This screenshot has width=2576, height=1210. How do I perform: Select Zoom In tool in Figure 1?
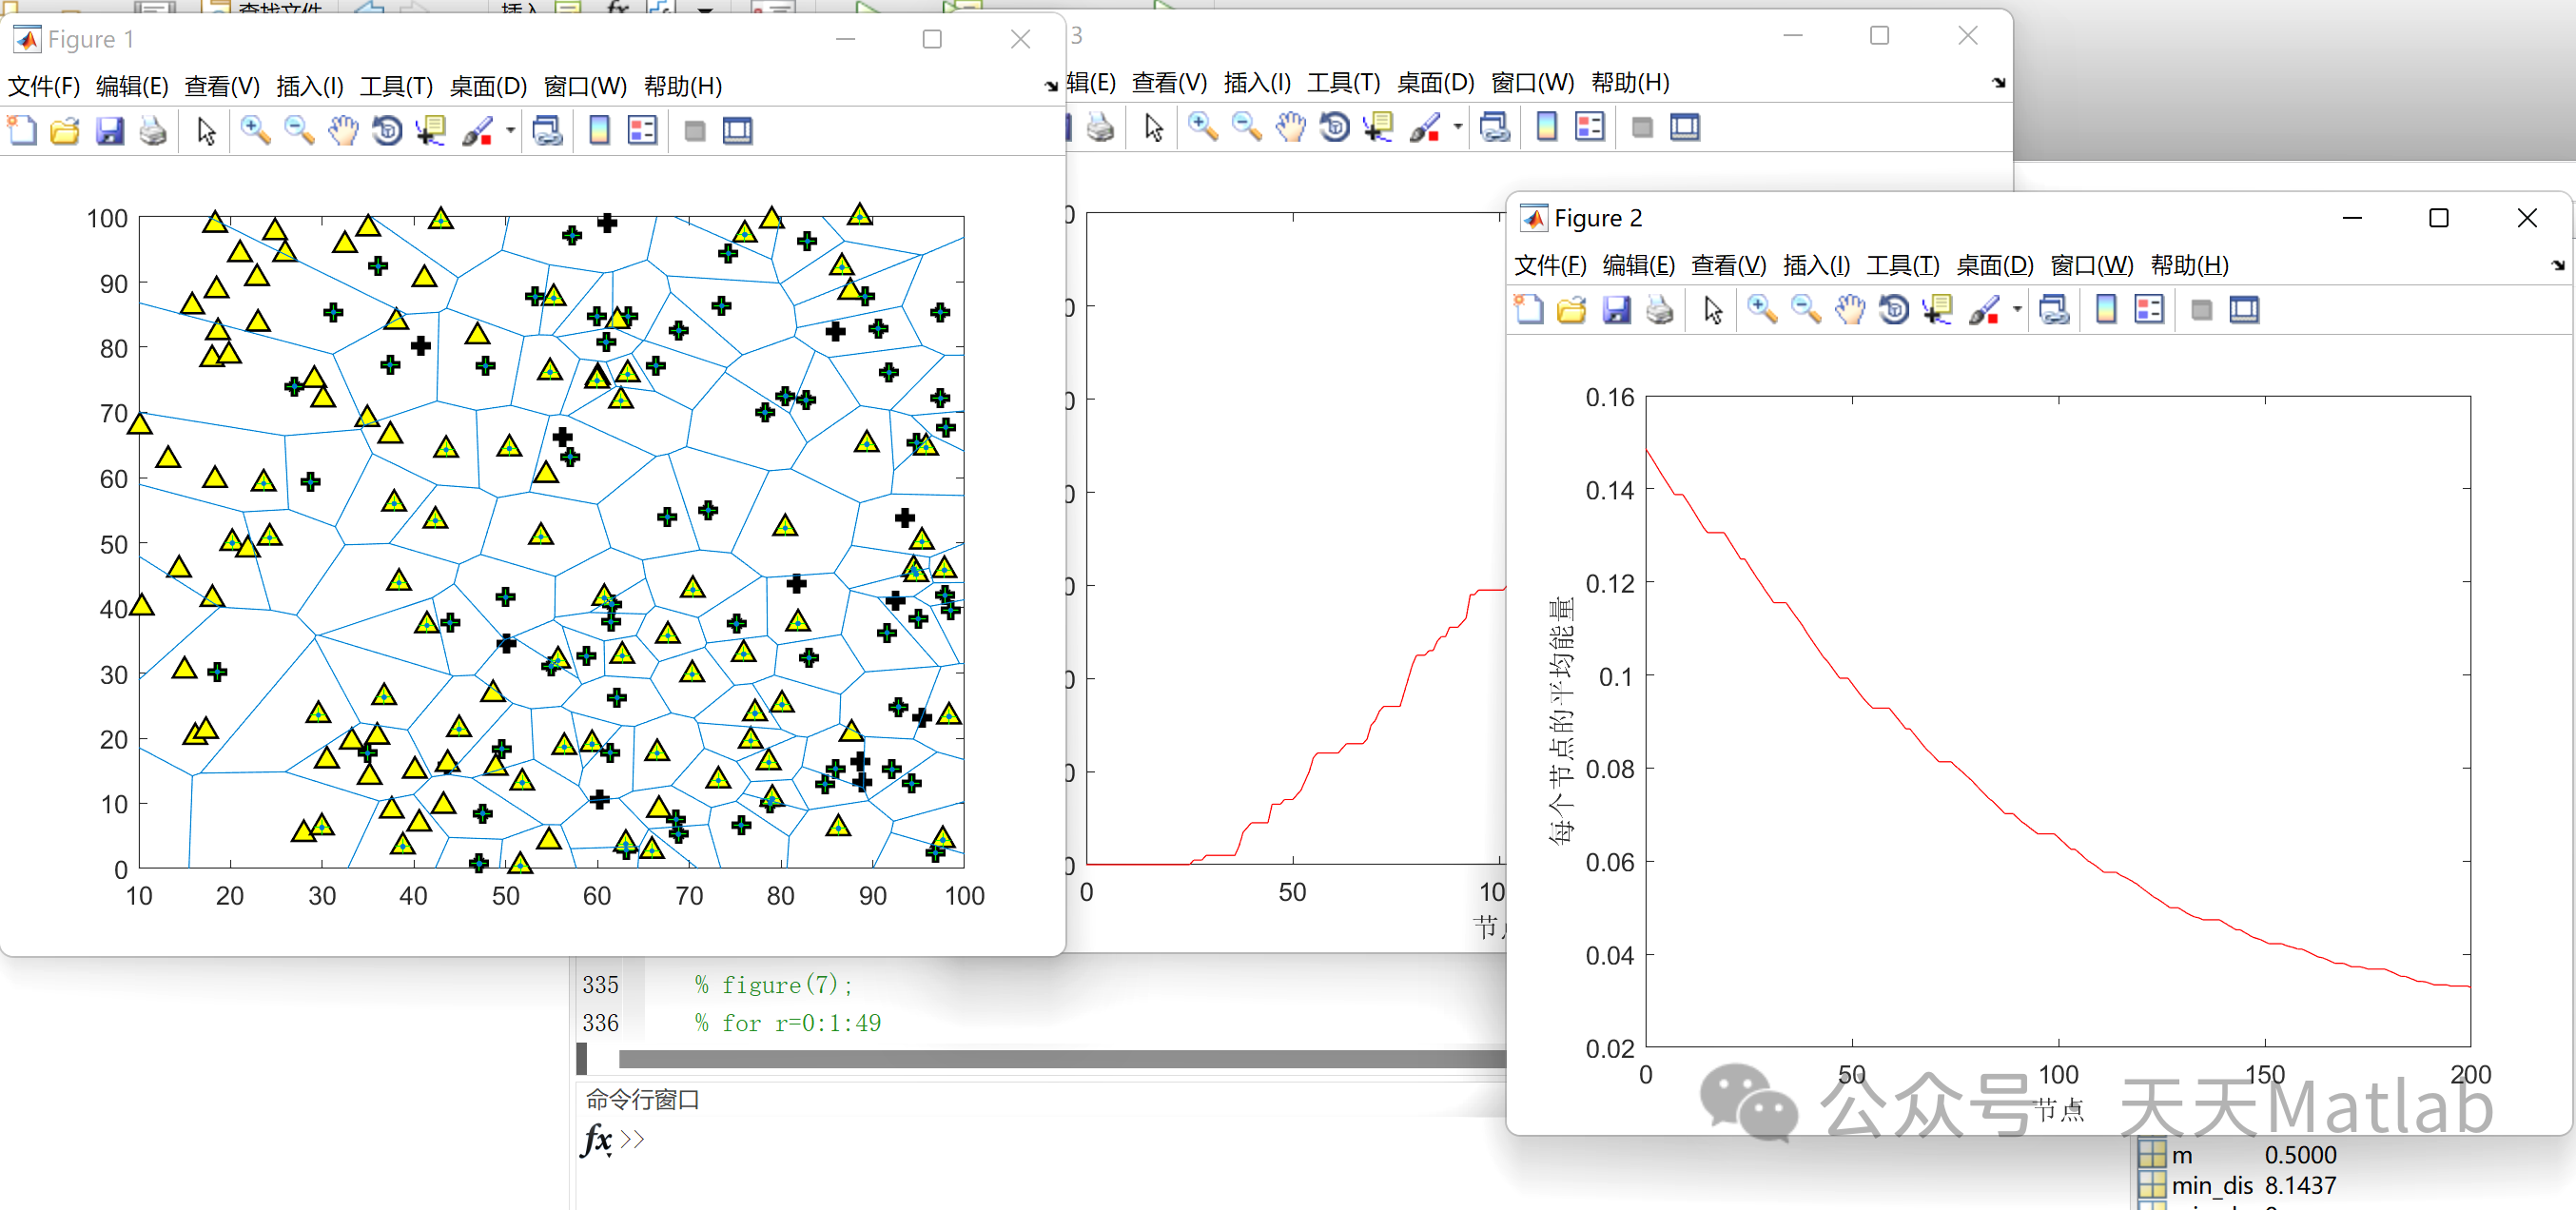pyautogui.click(x=255, y=131)
